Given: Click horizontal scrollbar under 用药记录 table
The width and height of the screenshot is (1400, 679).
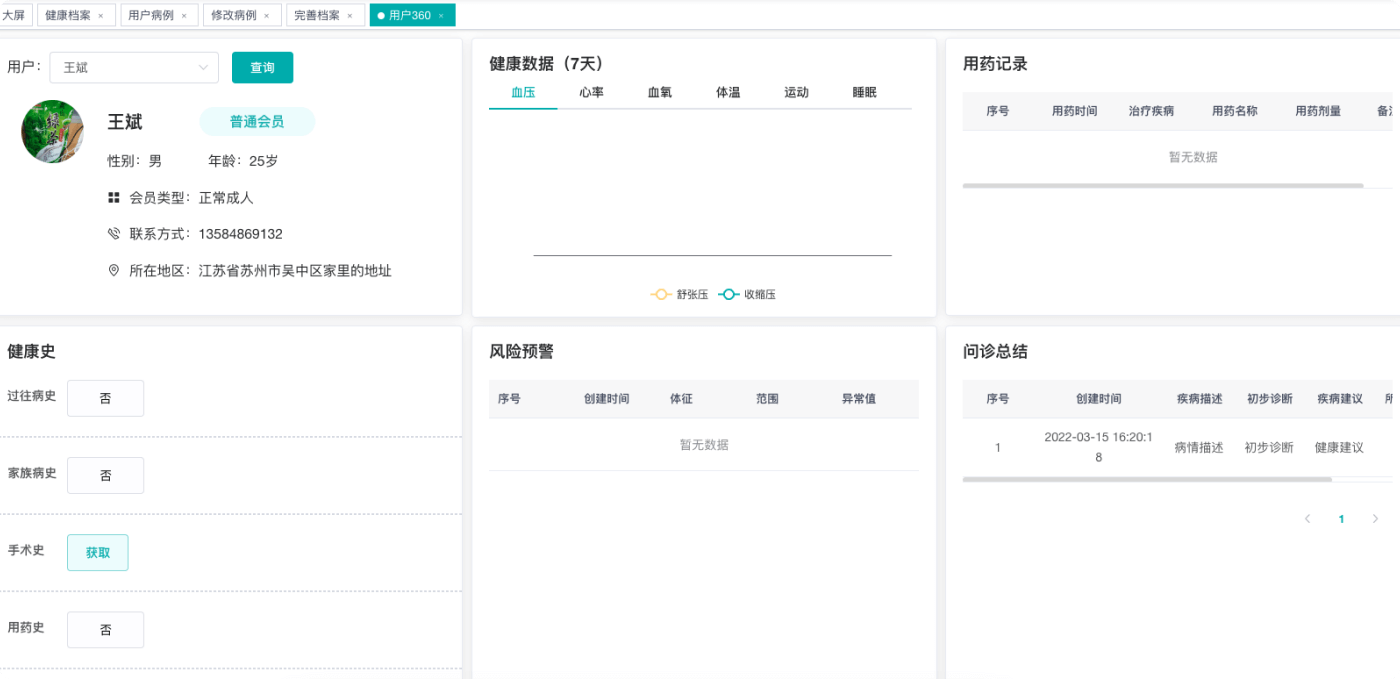Looking at the screenshot, I should click(1162, 186).
